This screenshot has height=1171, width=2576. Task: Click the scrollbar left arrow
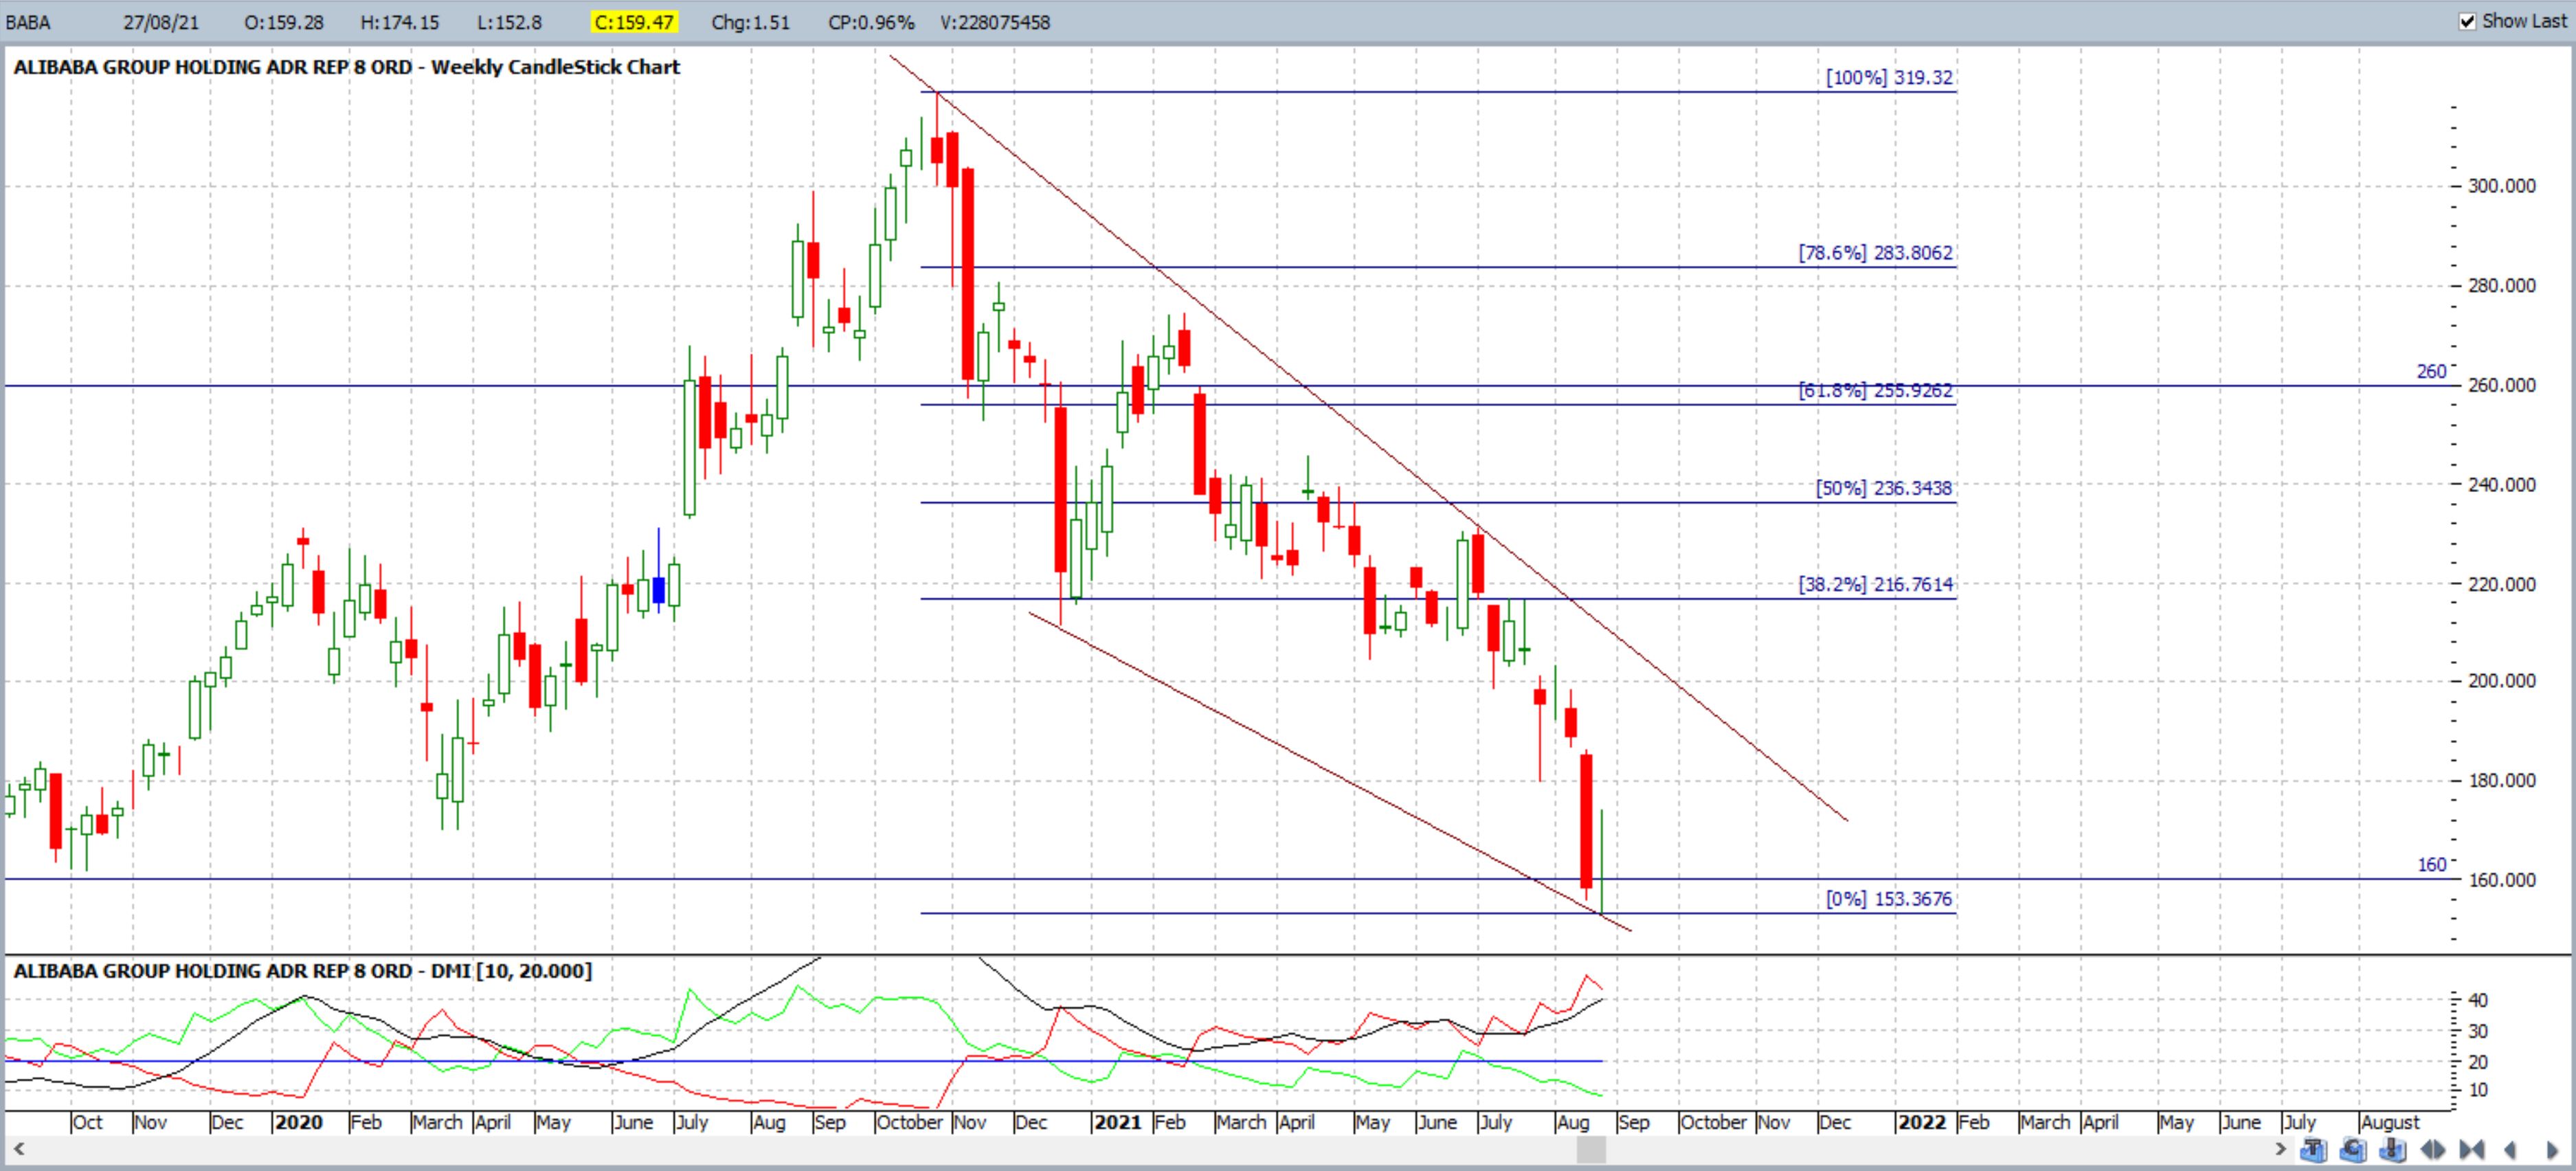[x=18, y=1150]
